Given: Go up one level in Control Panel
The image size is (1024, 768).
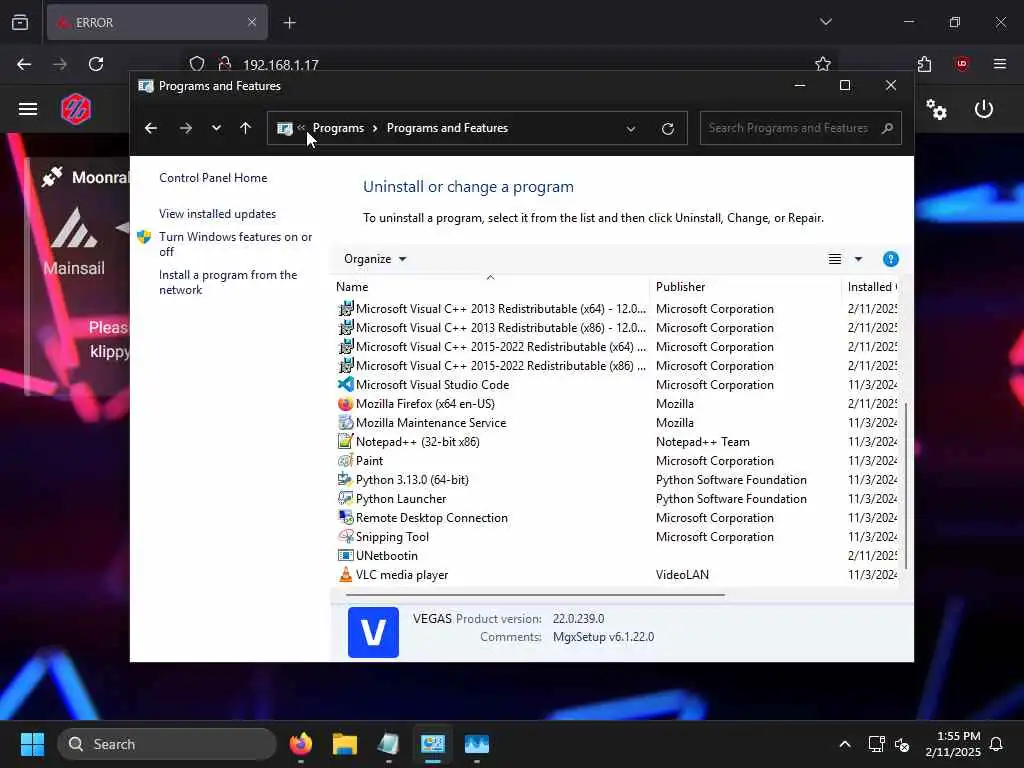Looking at the screenshot, I should tap(246, 128).
